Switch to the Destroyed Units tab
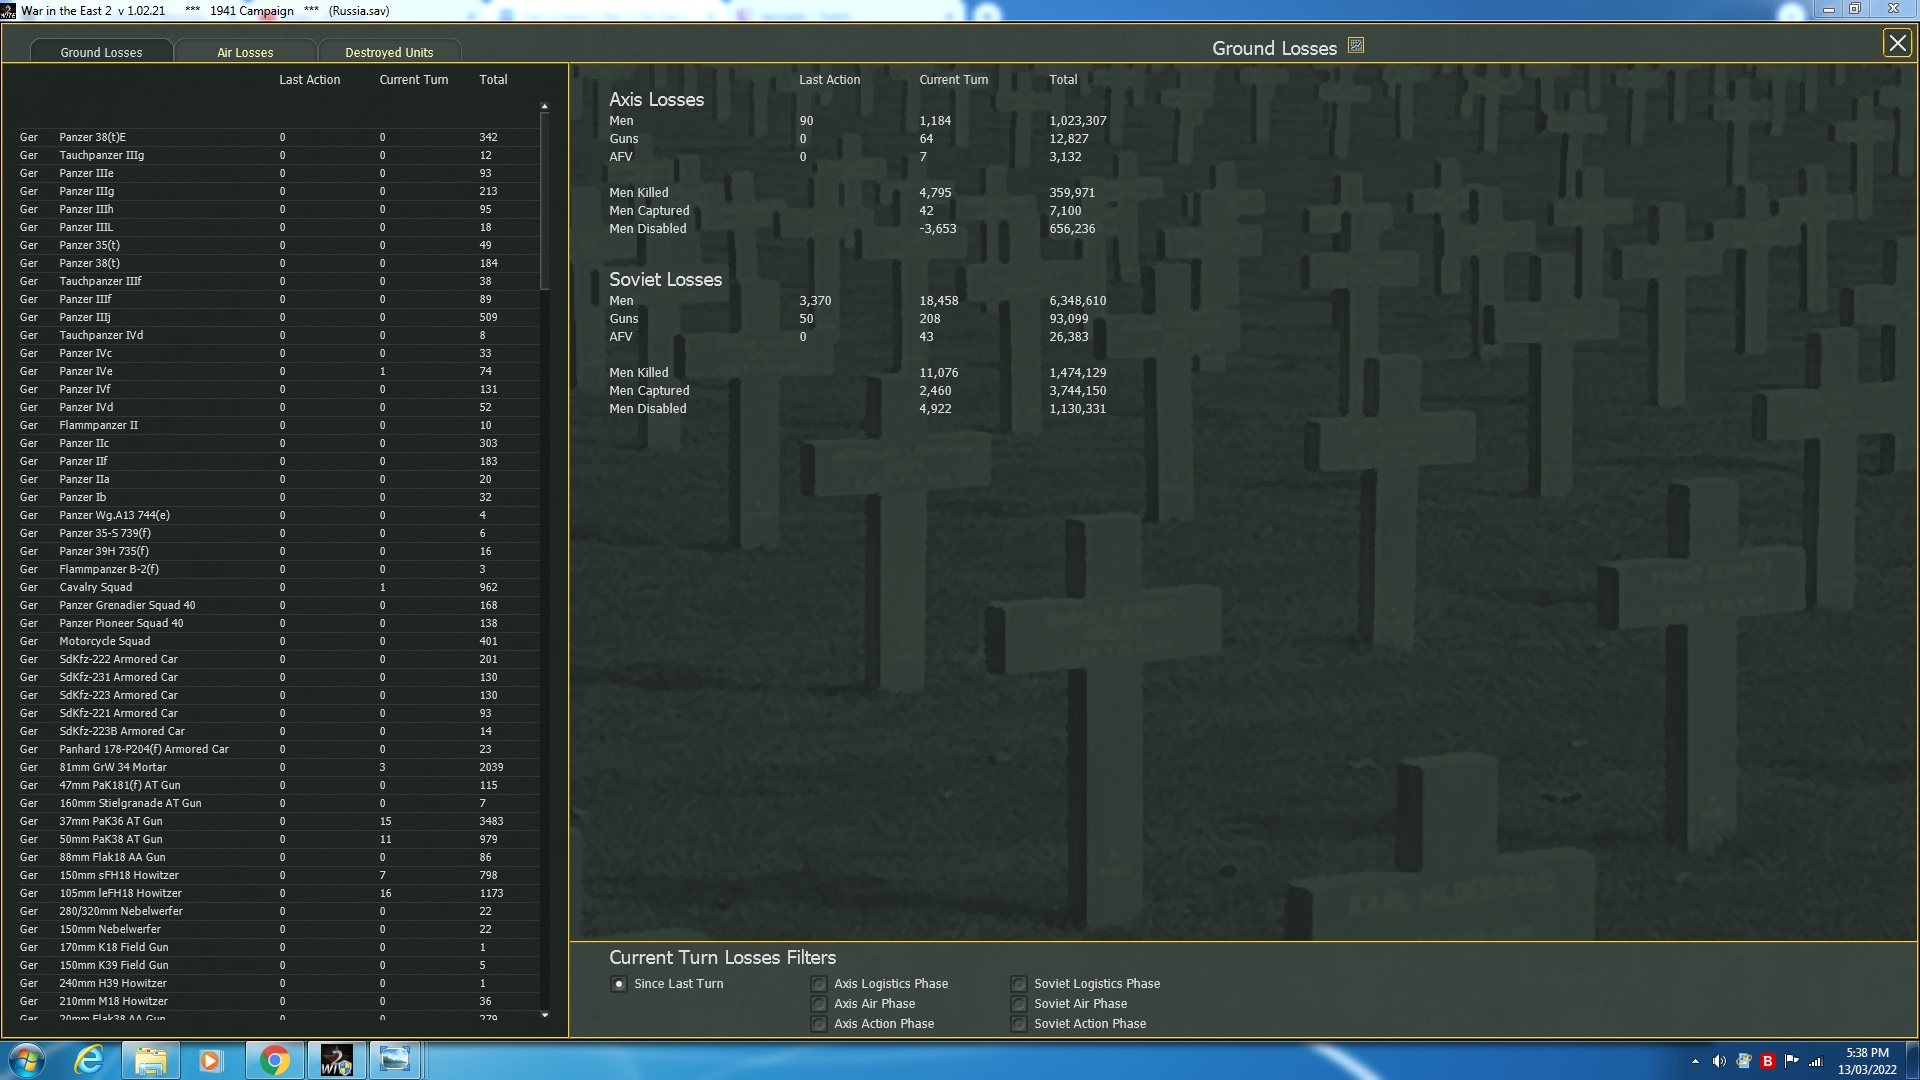 tap(389, 52)
